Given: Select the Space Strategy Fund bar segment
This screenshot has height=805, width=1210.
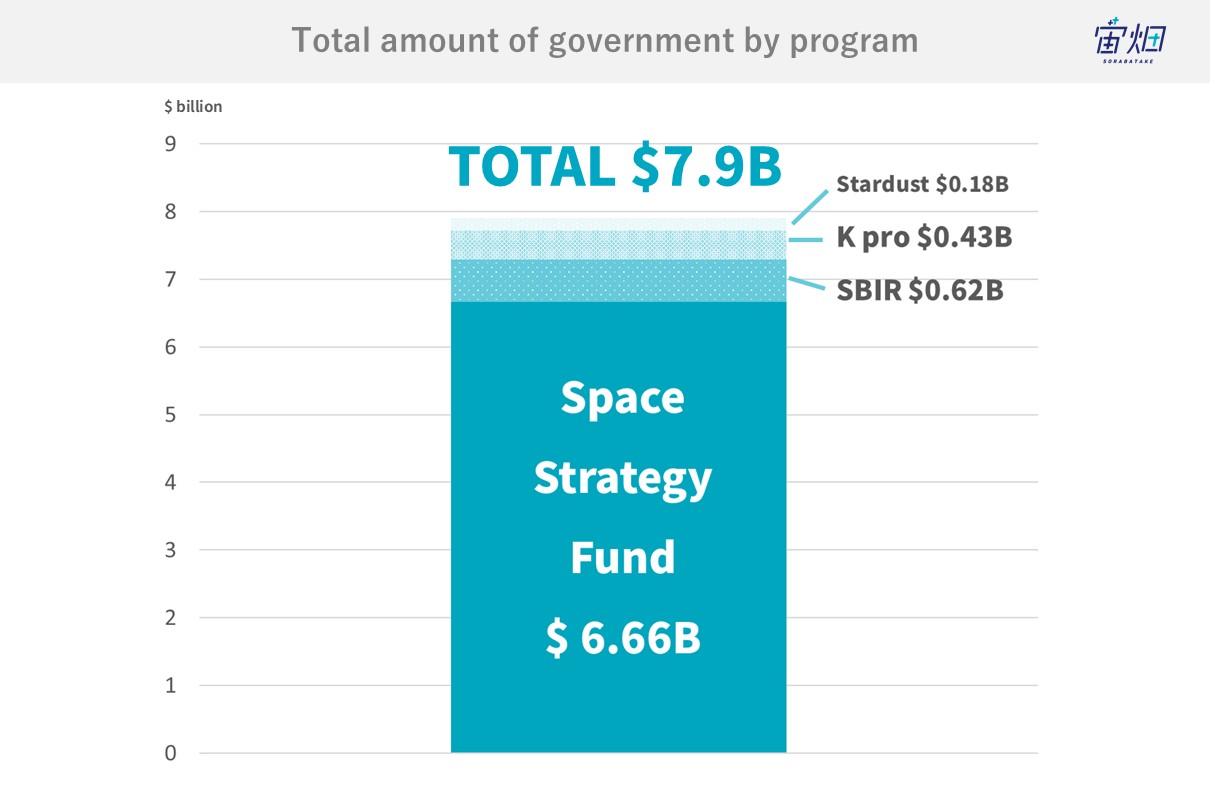Looking at the screenshot, I should pyautogui.click(x=618, y=527).
